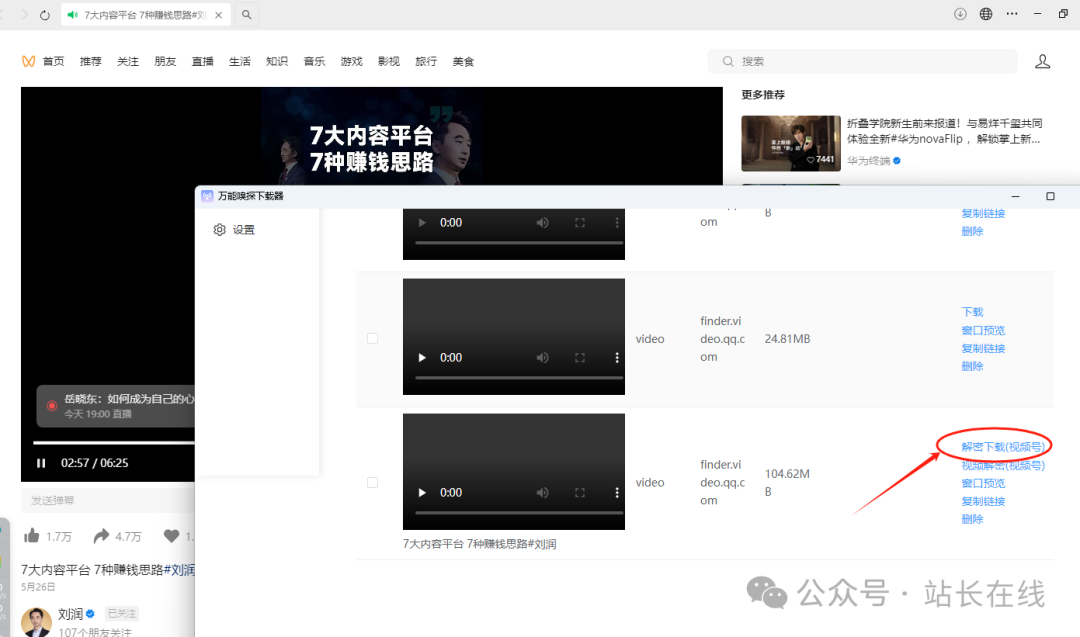This screenshot has width=1080, height=637.
Task: Click the 104.62MB preview seek bar
Action: coord(519,512)
